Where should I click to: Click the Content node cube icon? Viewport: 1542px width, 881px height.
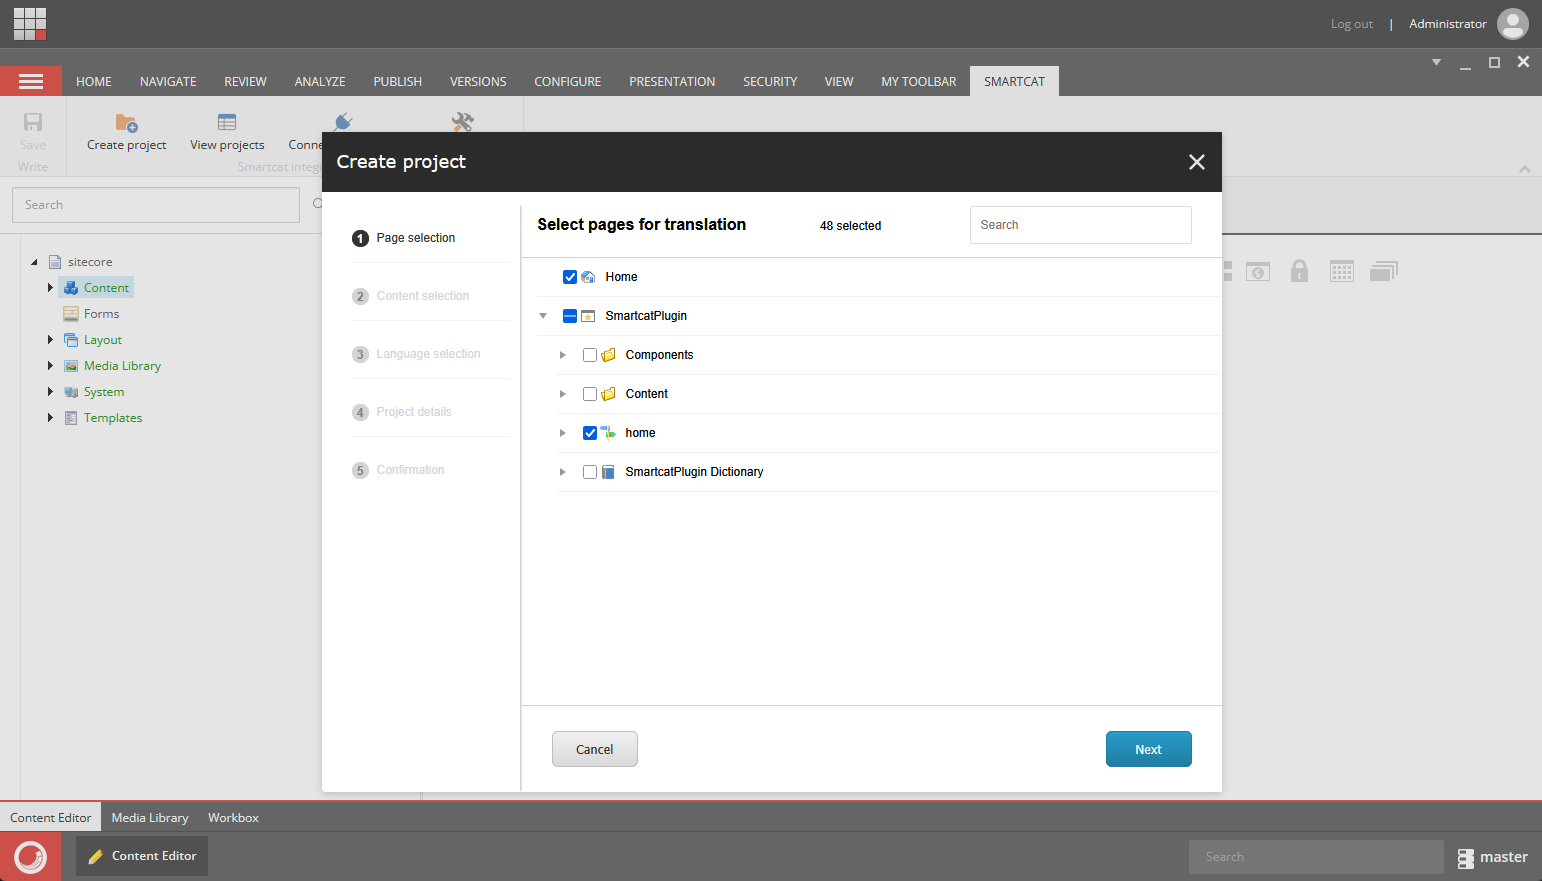(71, 288)
